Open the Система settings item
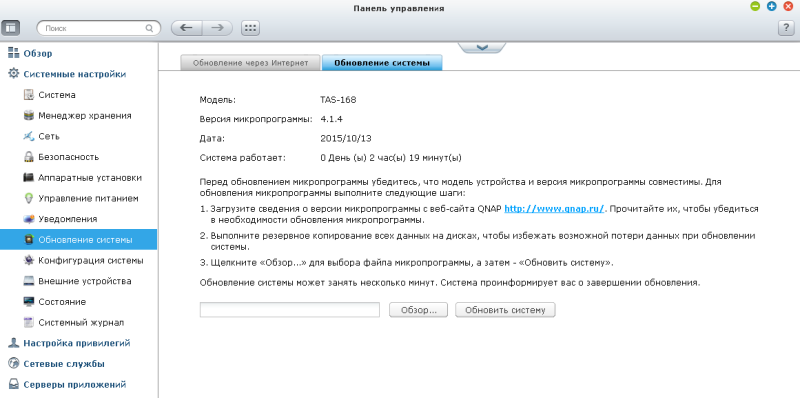800x398 pixels. [x=57, y=95]
